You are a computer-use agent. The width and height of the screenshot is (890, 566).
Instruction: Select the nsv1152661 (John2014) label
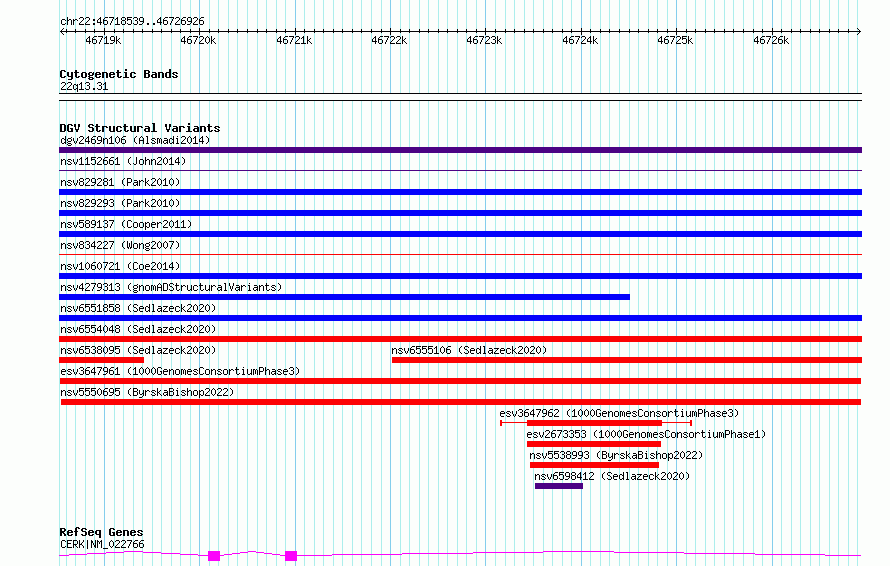(x=123, y=161)
